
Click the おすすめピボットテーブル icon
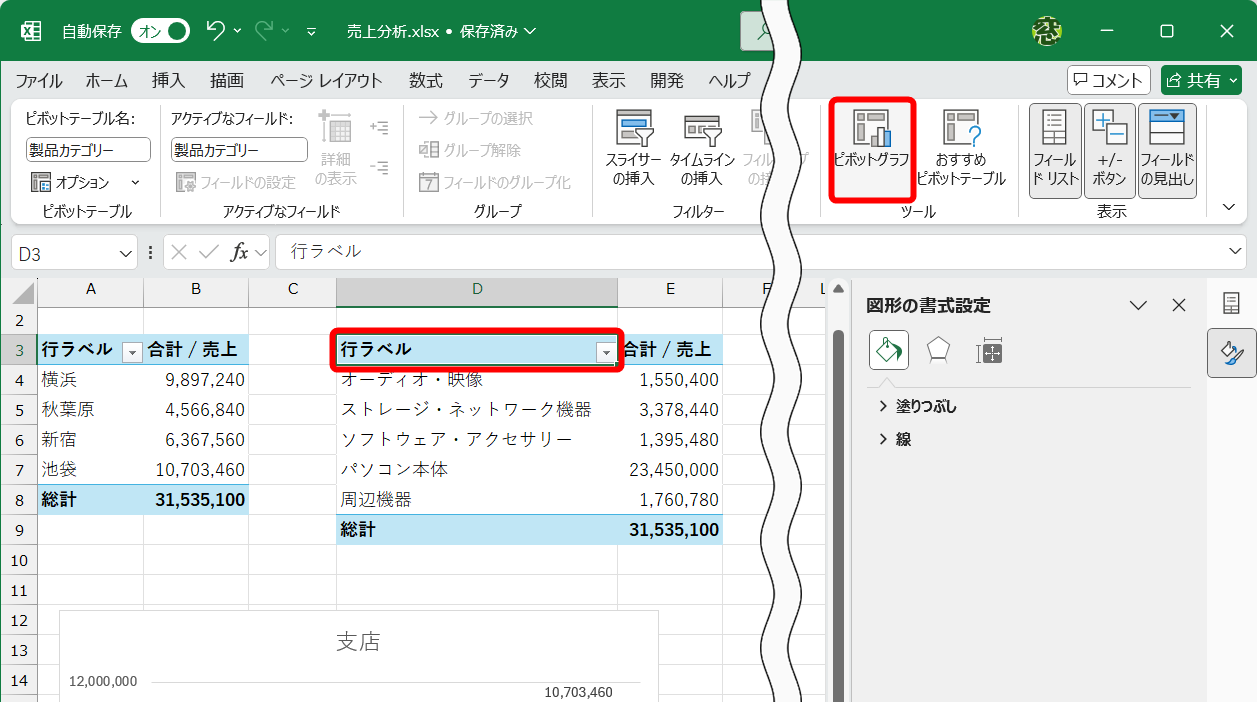click(961, 150)
